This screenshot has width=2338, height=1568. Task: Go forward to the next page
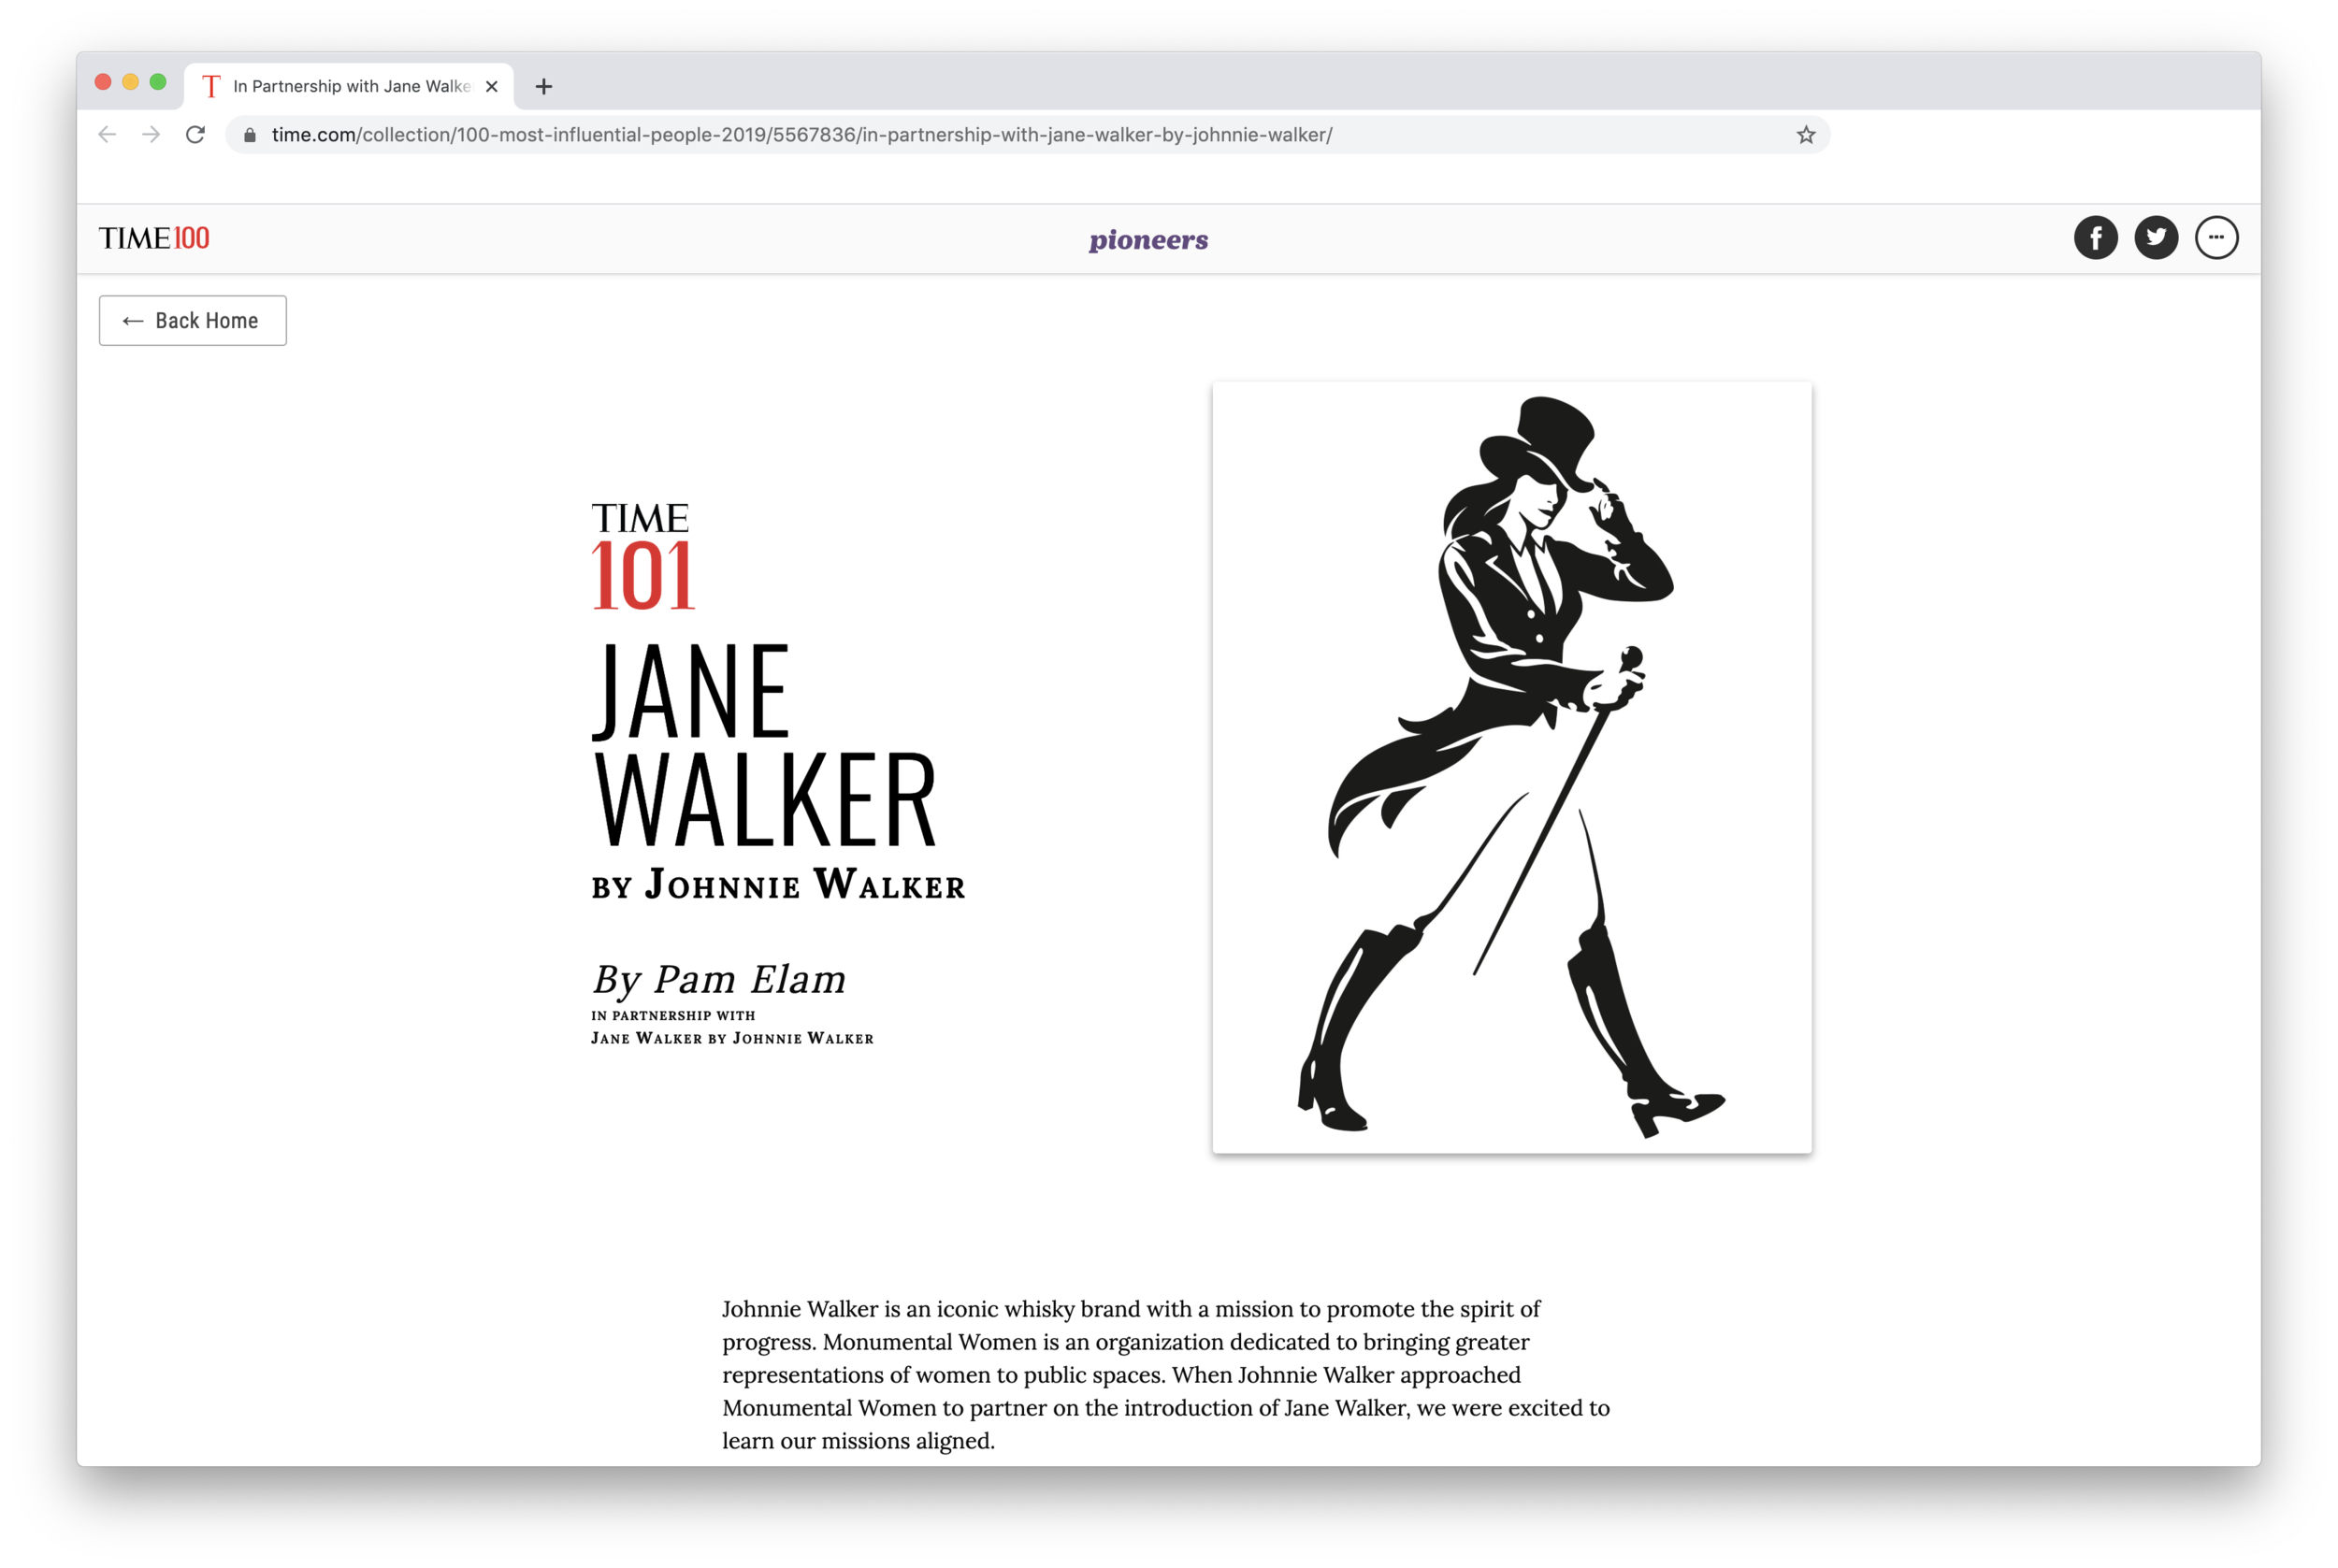151,135
